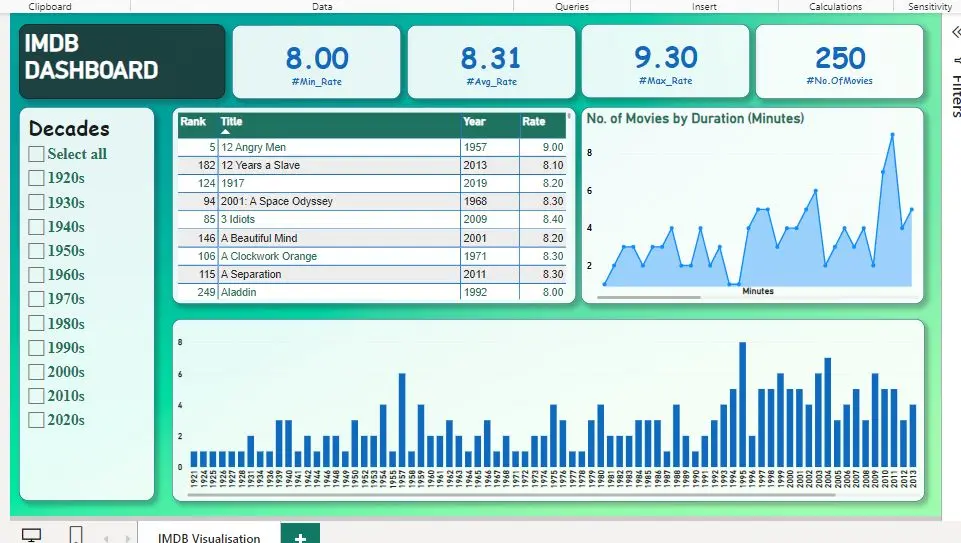Select the 12 Angry Men row

pos(372,147)
